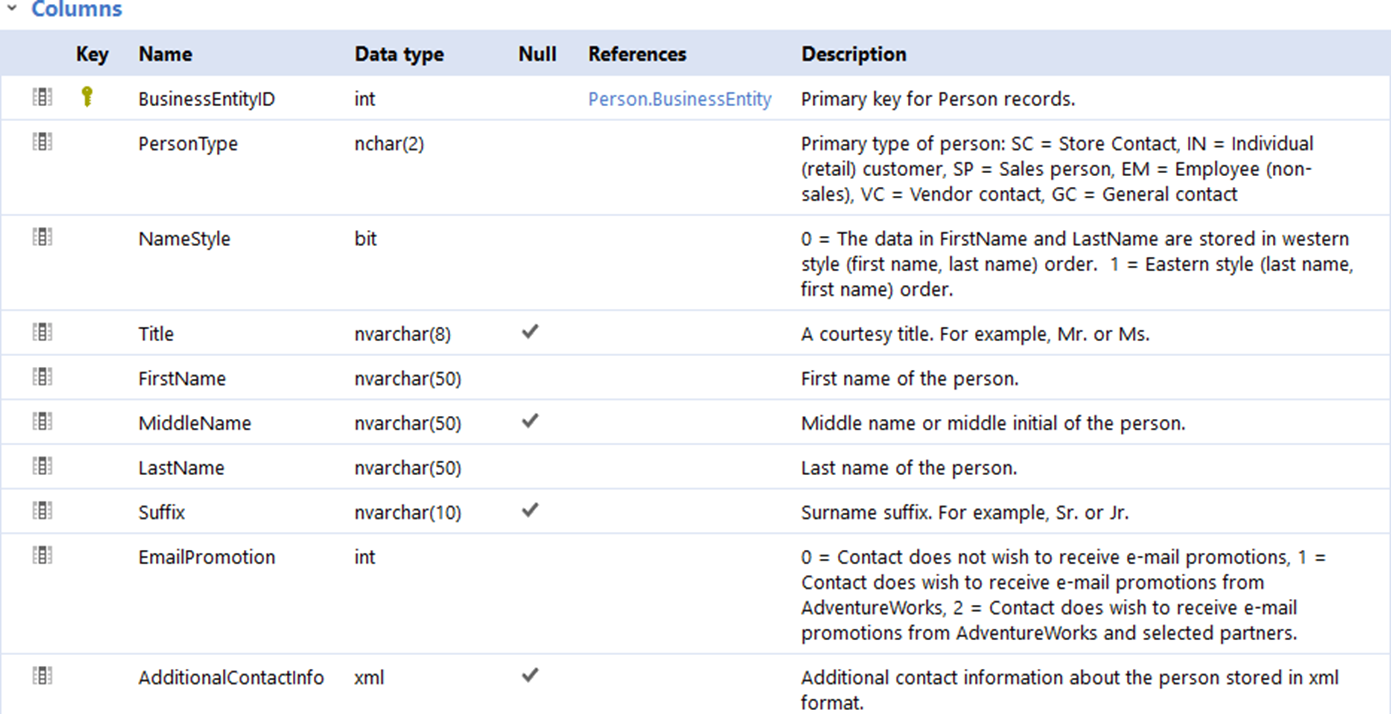Click the column icon beside AdditionalContactInfo
The height and width of the screenshot is (714, 1391).
42,676
